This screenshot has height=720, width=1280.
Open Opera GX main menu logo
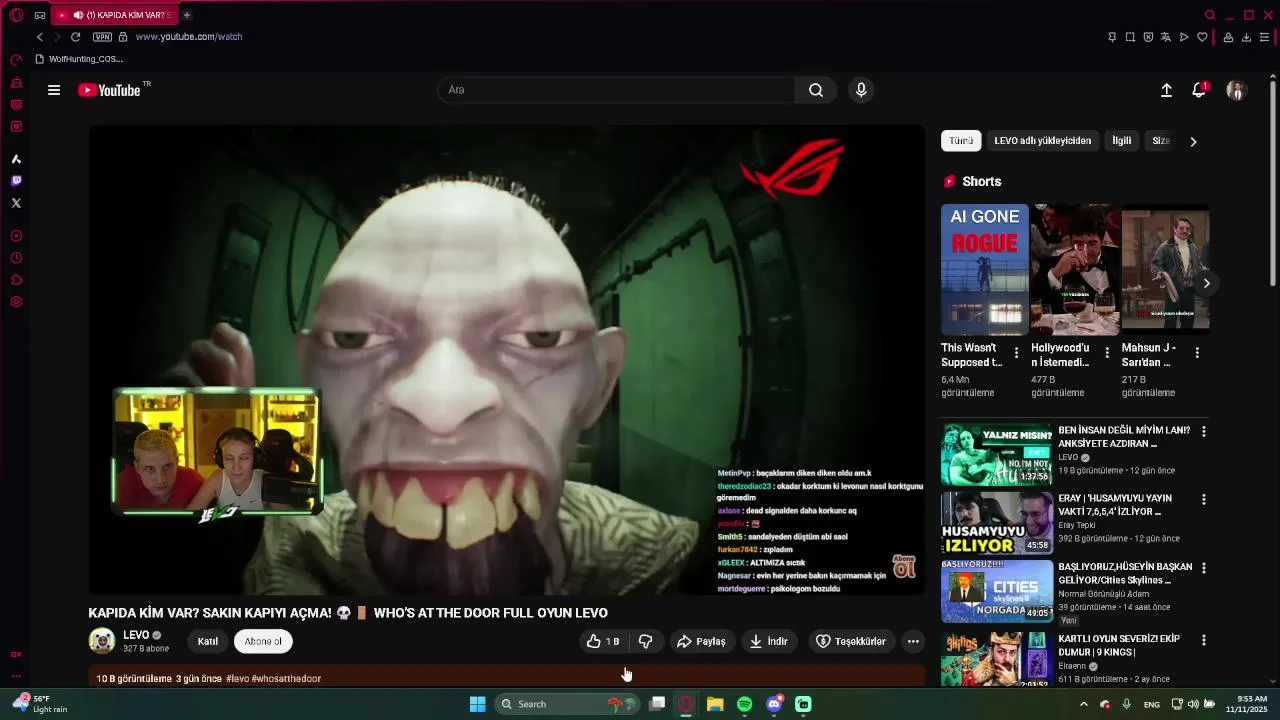[16, 15]
